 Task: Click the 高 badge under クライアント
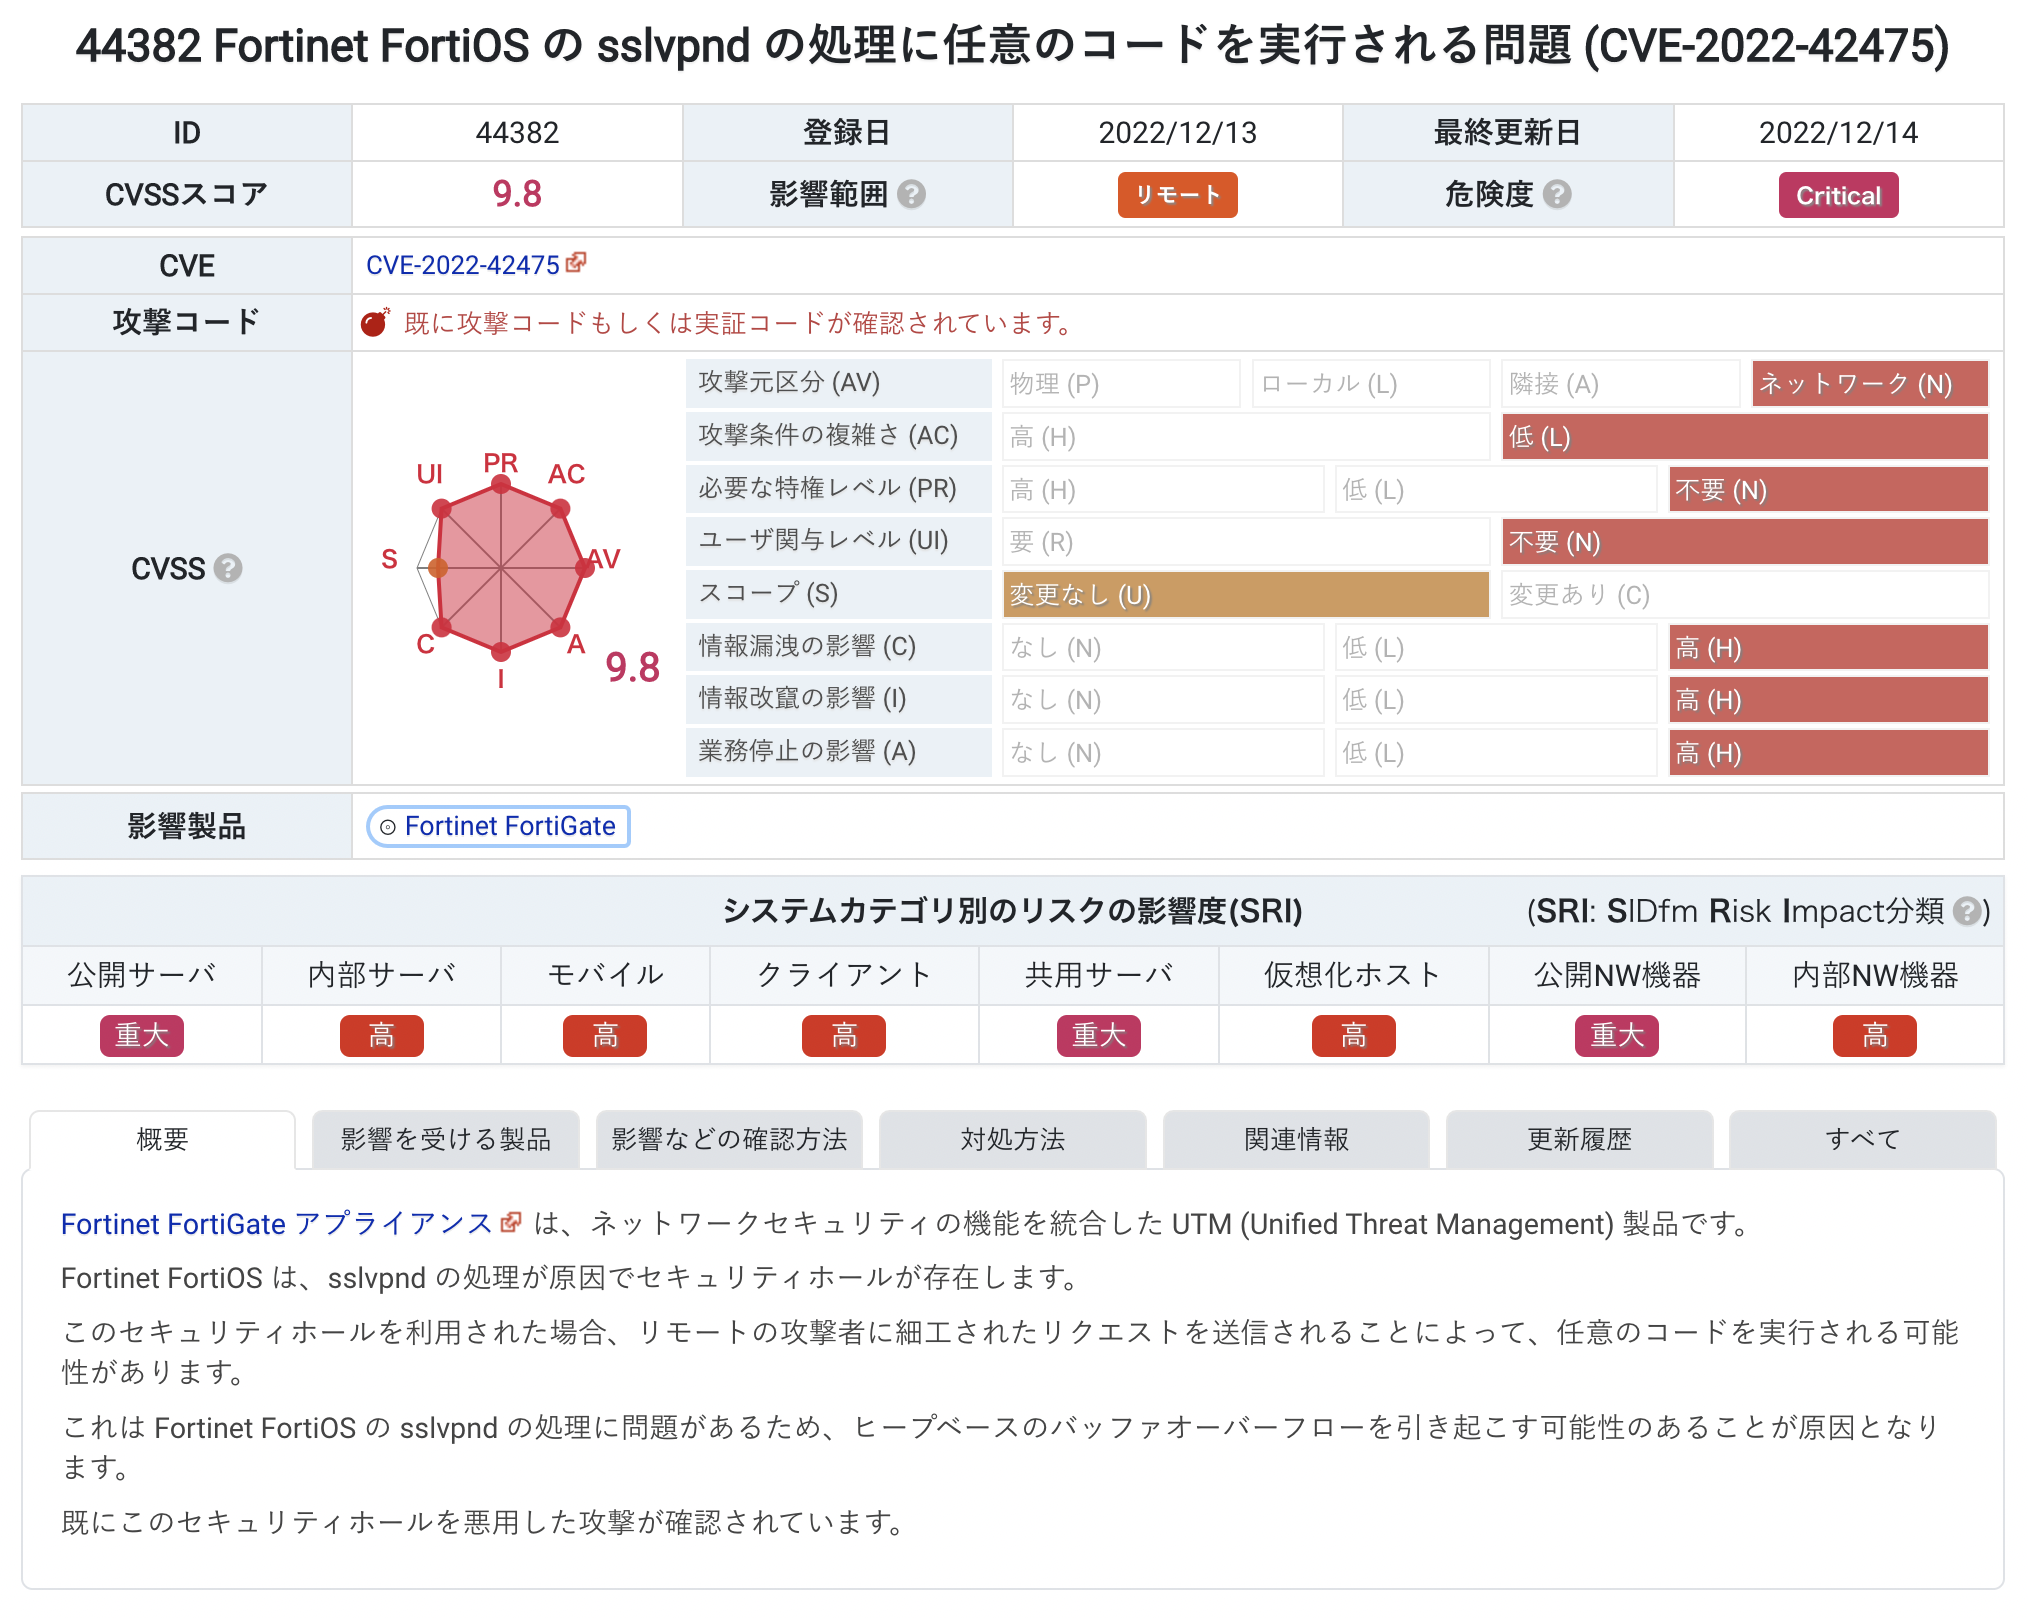click(844, 1036)
